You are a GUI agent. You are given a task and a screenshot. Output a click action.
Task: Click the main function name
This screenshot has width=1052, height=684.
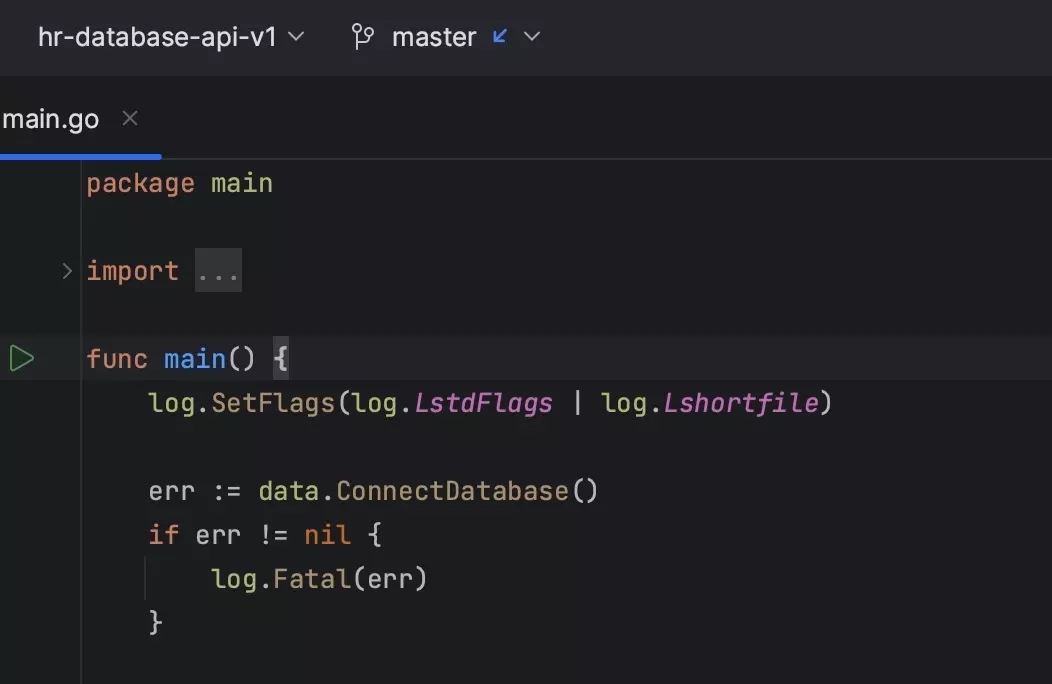point(196,359)
